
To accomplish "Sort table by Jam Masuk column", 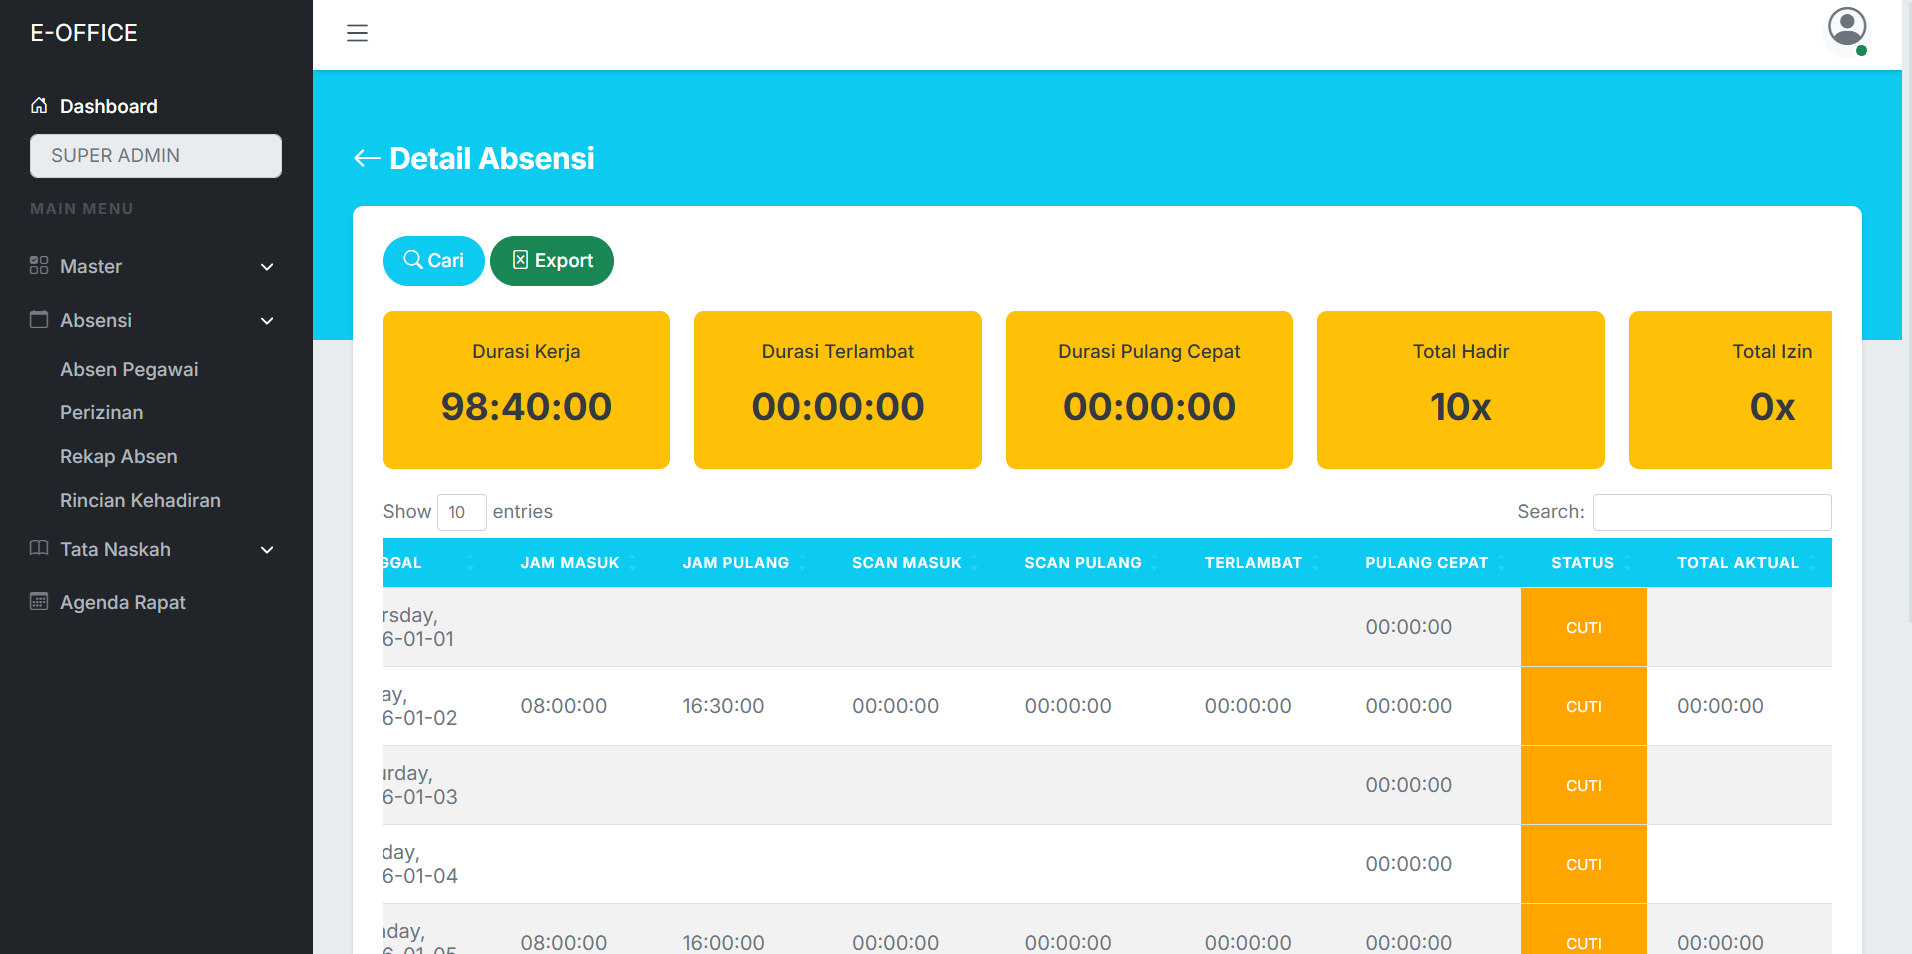I will click(570, 563).
